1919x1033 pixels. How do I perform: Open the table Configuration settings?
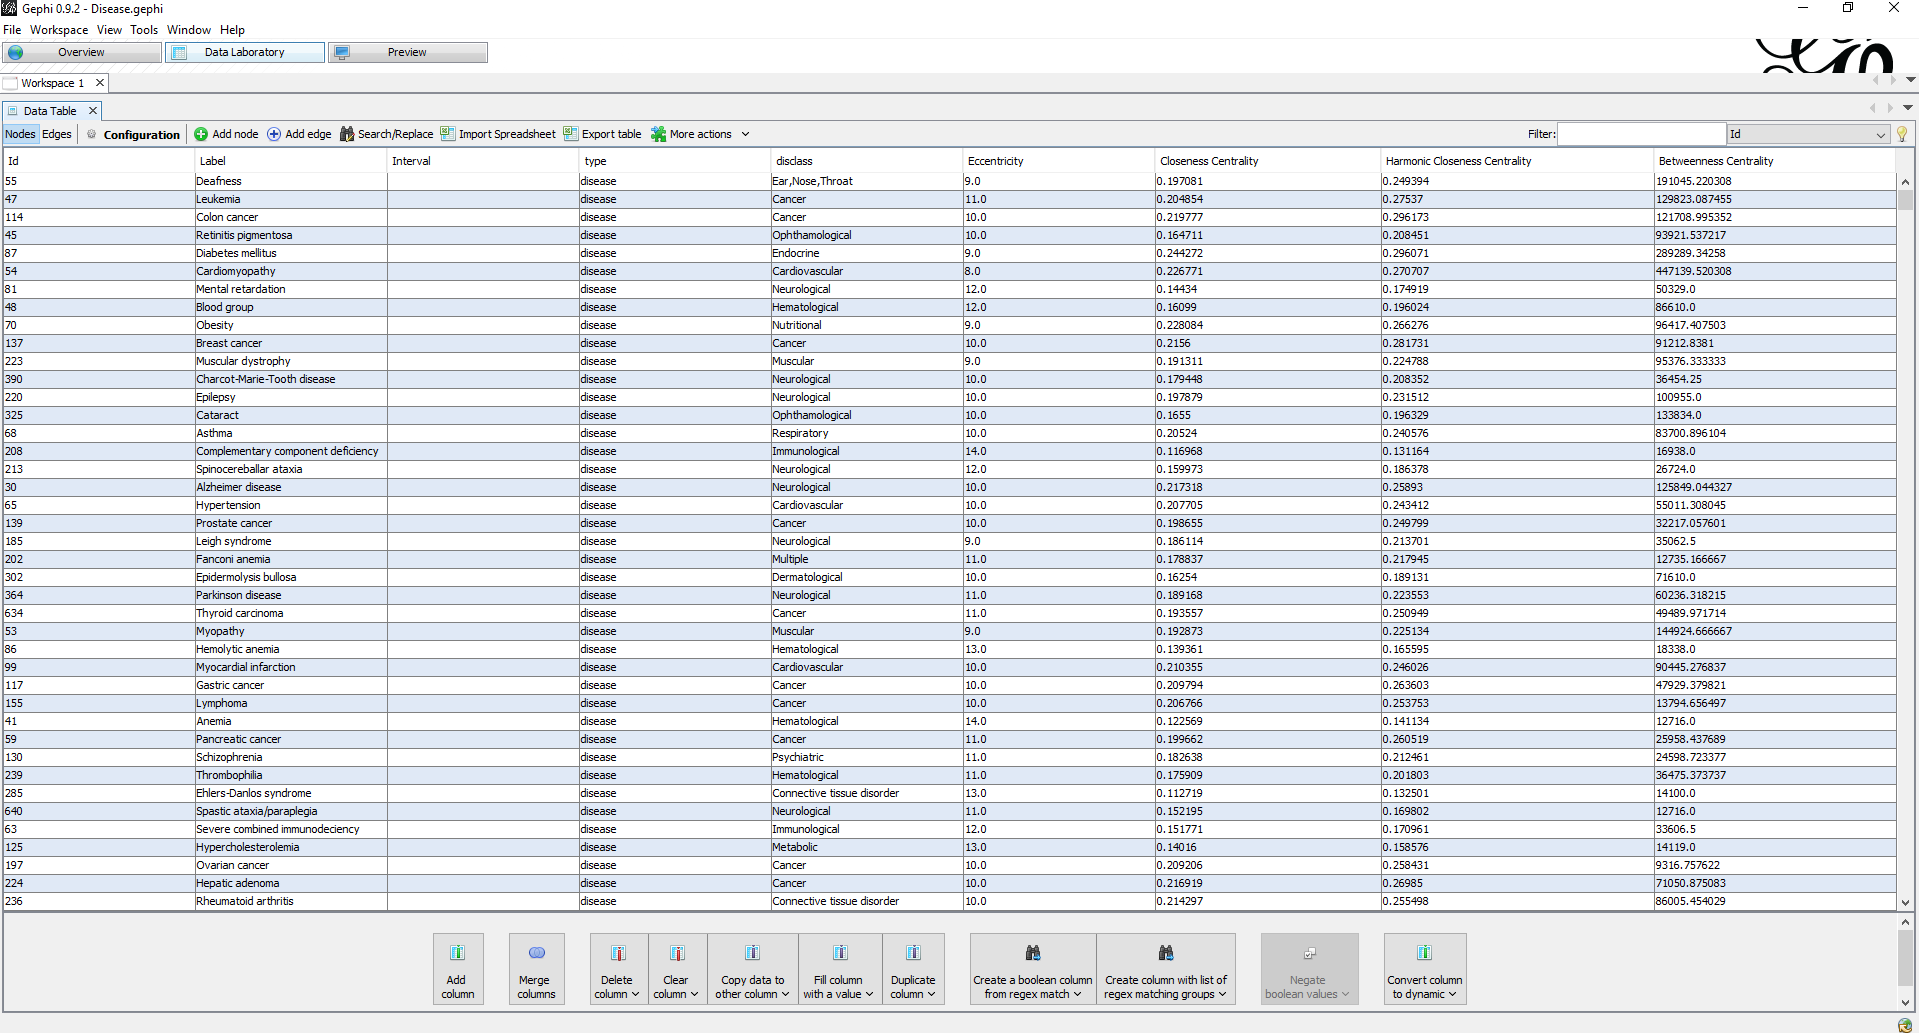point(133,133)
